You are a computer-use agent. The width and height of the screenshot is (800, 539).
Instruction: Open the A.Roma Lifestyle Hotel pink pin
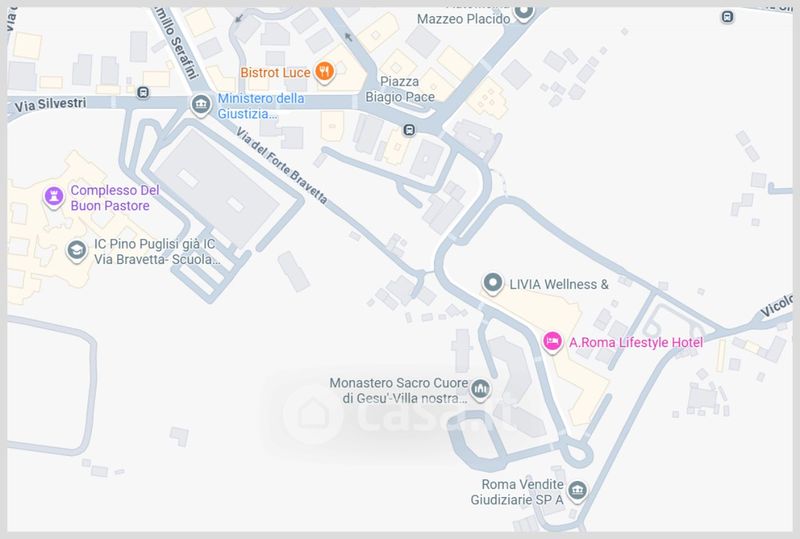tap(552, 341)
